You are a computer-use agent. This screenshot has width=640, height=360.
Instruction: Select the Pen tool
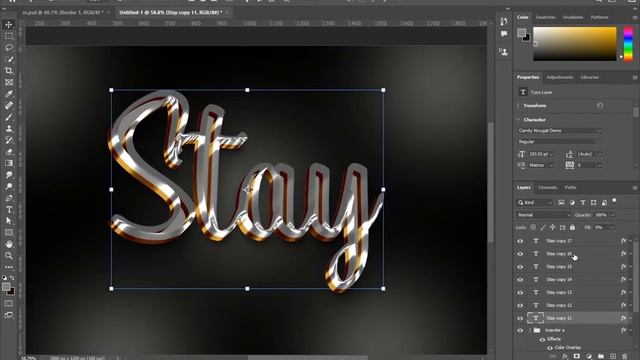pos(9,198)
